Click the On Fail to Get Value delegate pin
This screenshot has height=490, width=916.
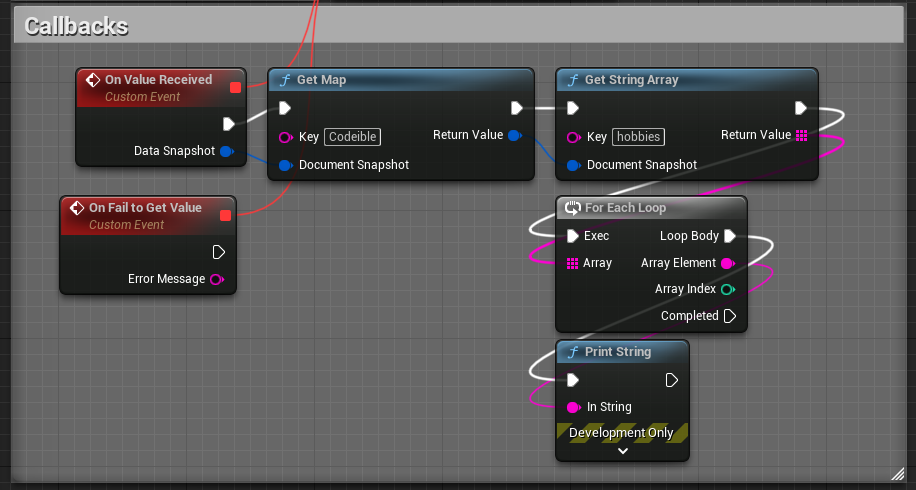(225, 216)
